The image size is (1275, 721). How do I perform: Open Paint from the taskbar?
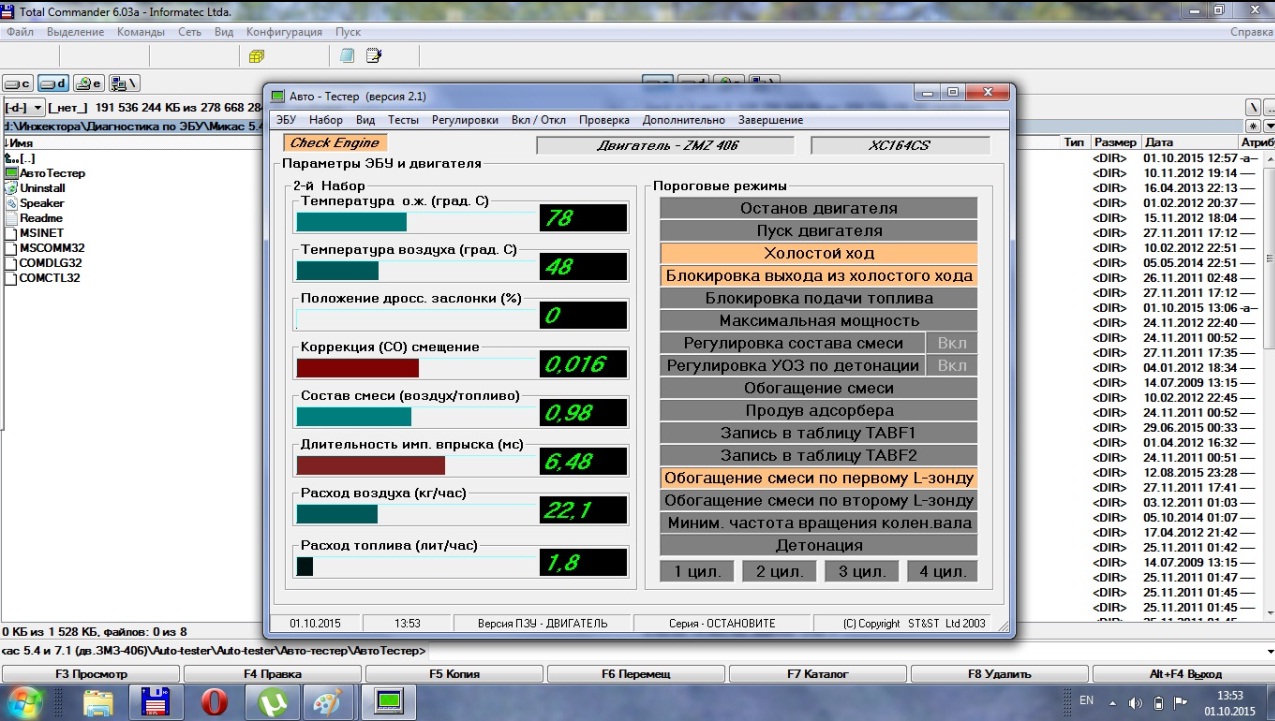[x=327, y=702]
